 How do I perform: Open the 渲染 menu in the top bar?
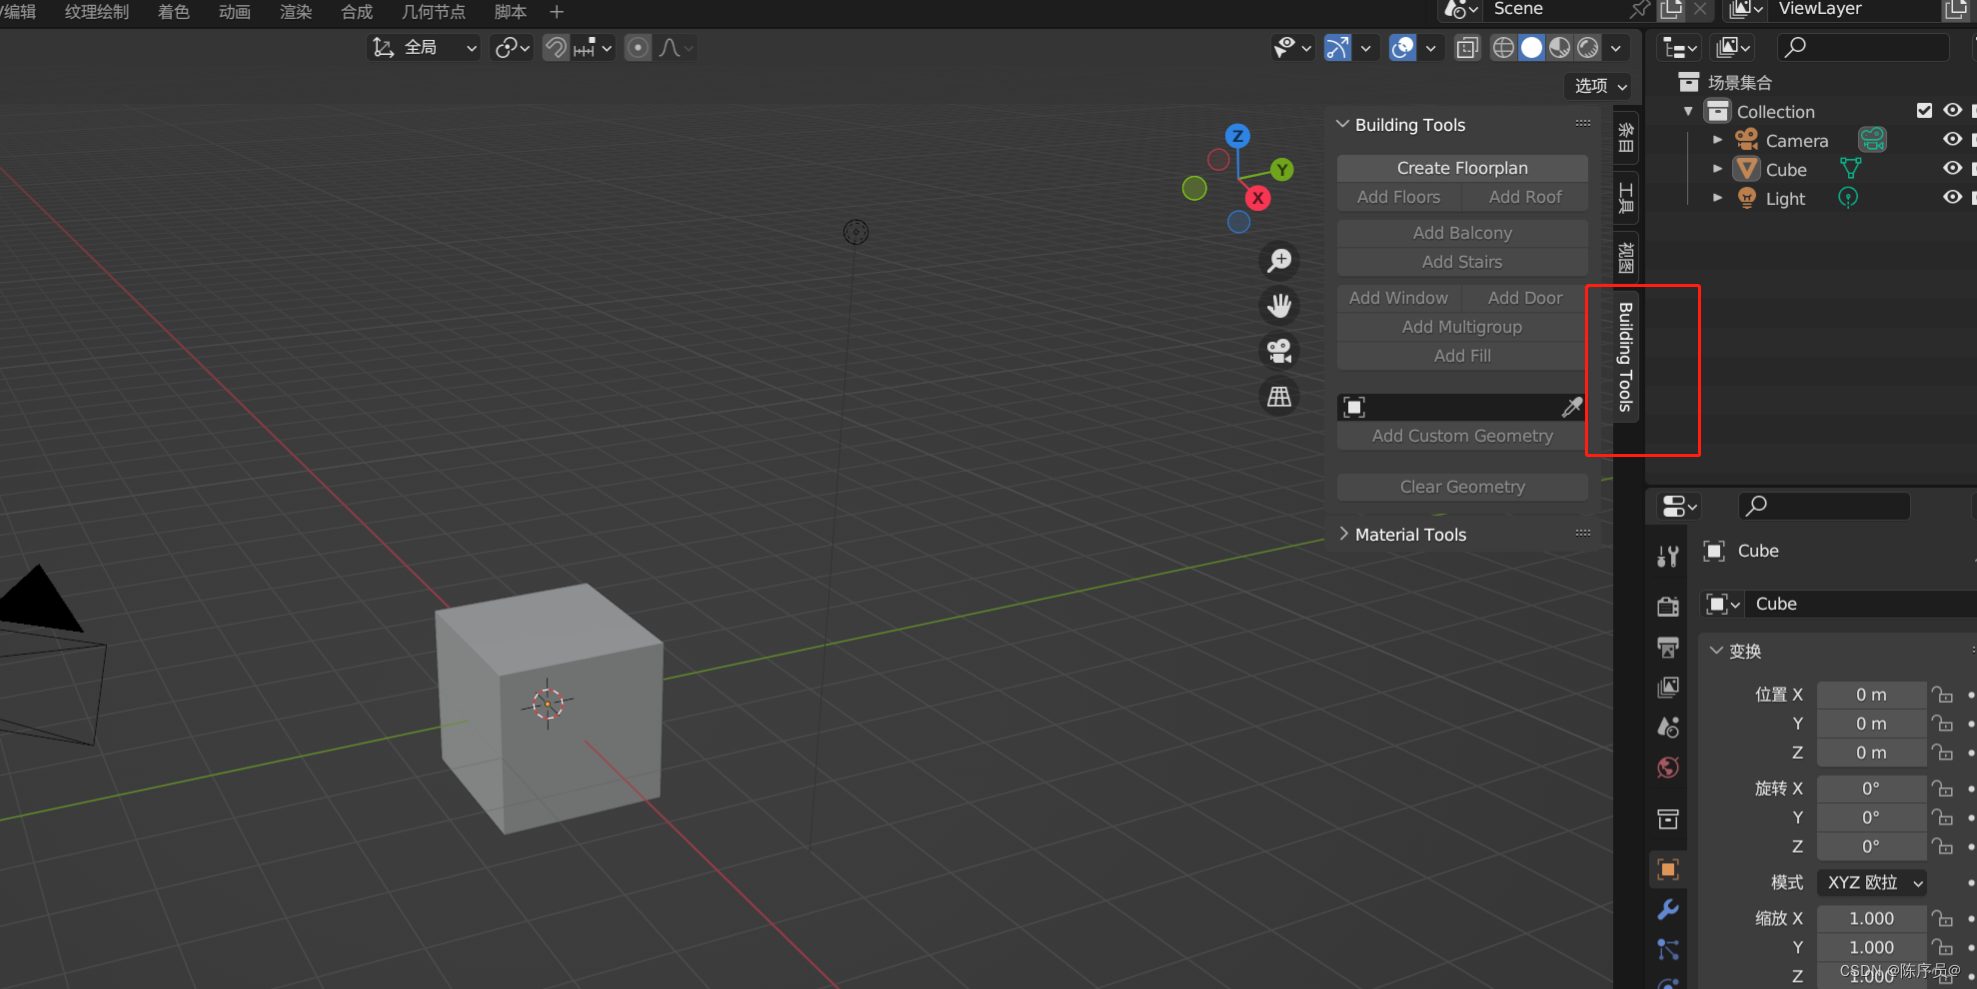coord(295,12)
